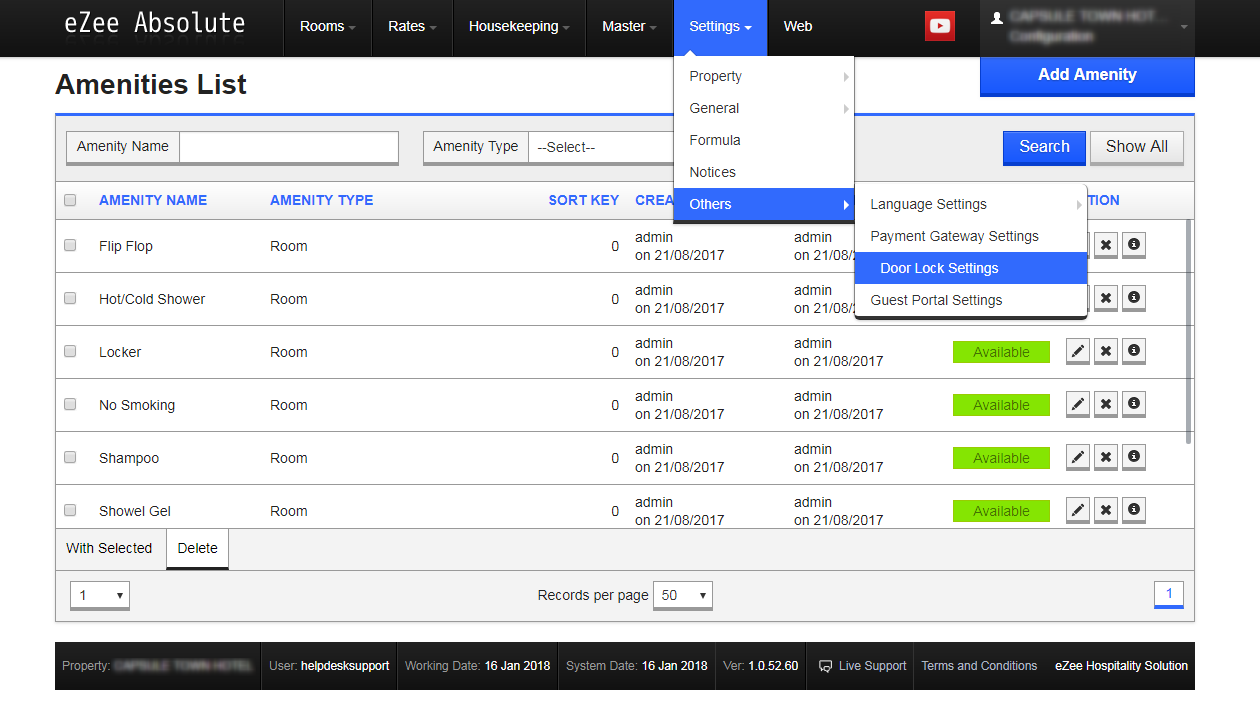The image size is (1260, 722).
Task: Click the Amenity Name input field
Action: tap(289, 147)
